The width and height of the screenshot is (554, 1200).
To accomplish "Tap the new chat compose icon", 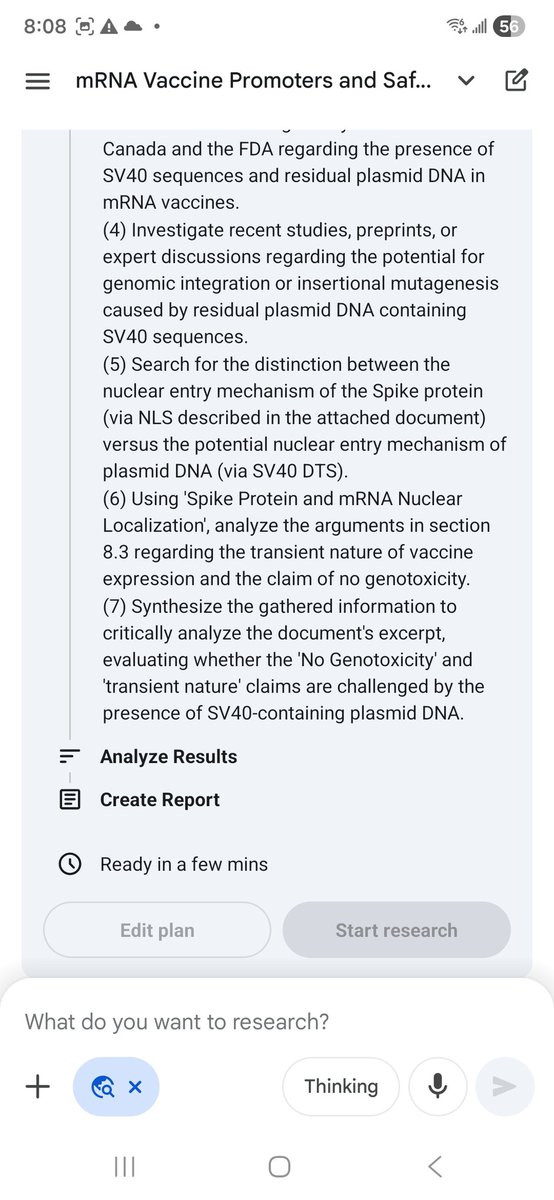I will (x=516, y=81).
